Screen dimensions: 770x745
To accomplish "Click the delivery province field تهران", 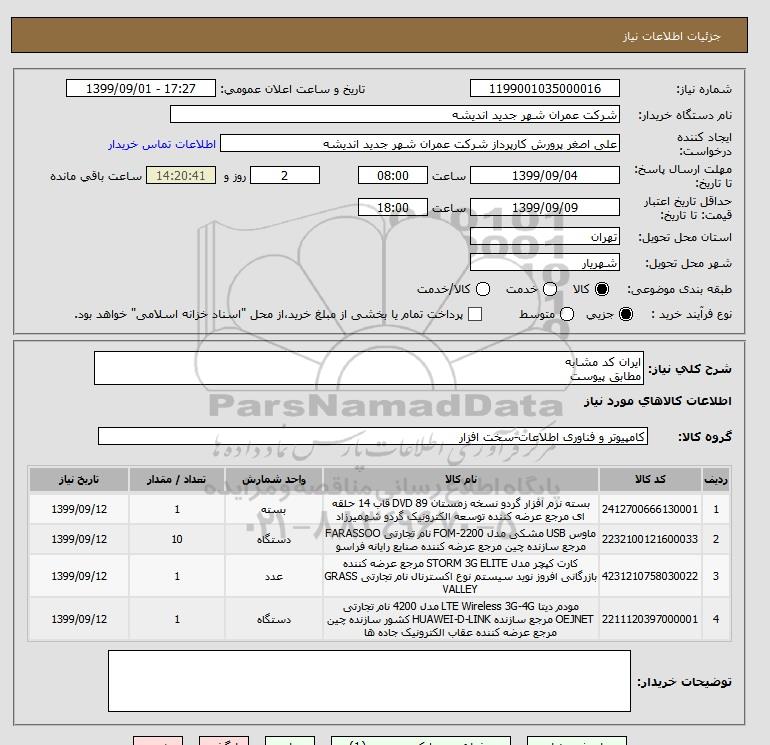I will tap(545, 237).
